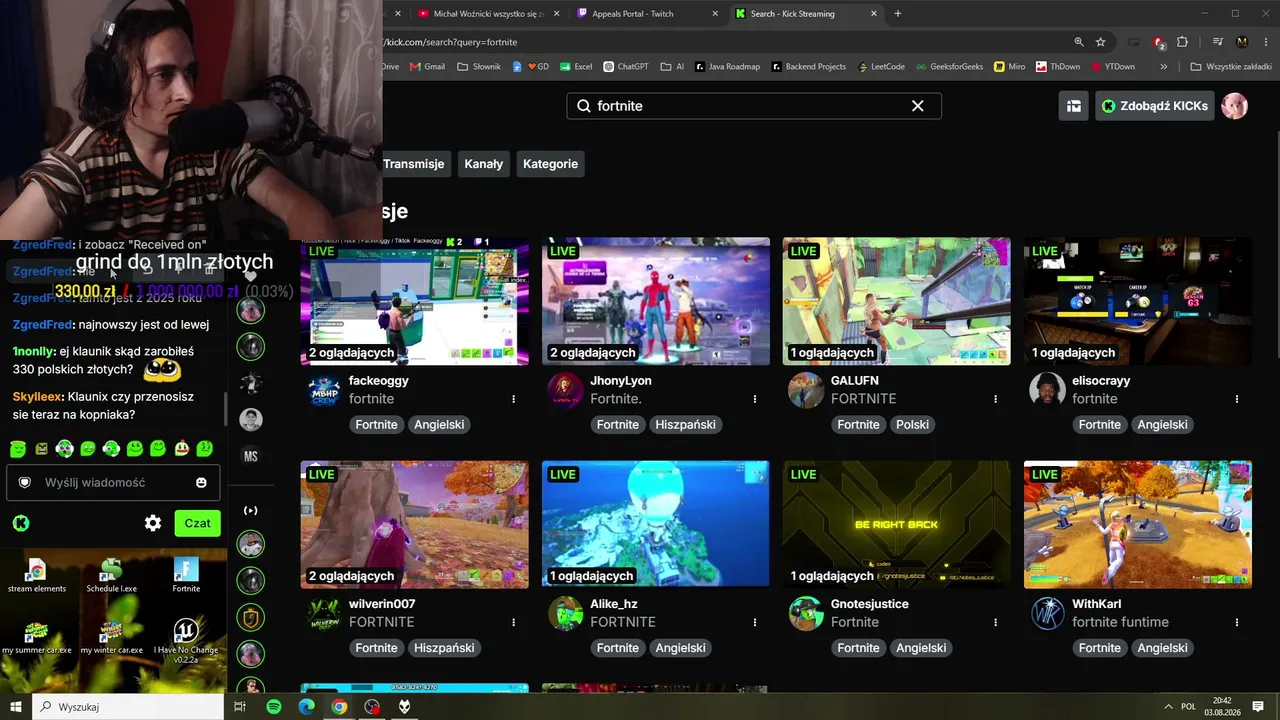Open the LeetCode bookmark
1280x720 pixels.
click(881, 67)
